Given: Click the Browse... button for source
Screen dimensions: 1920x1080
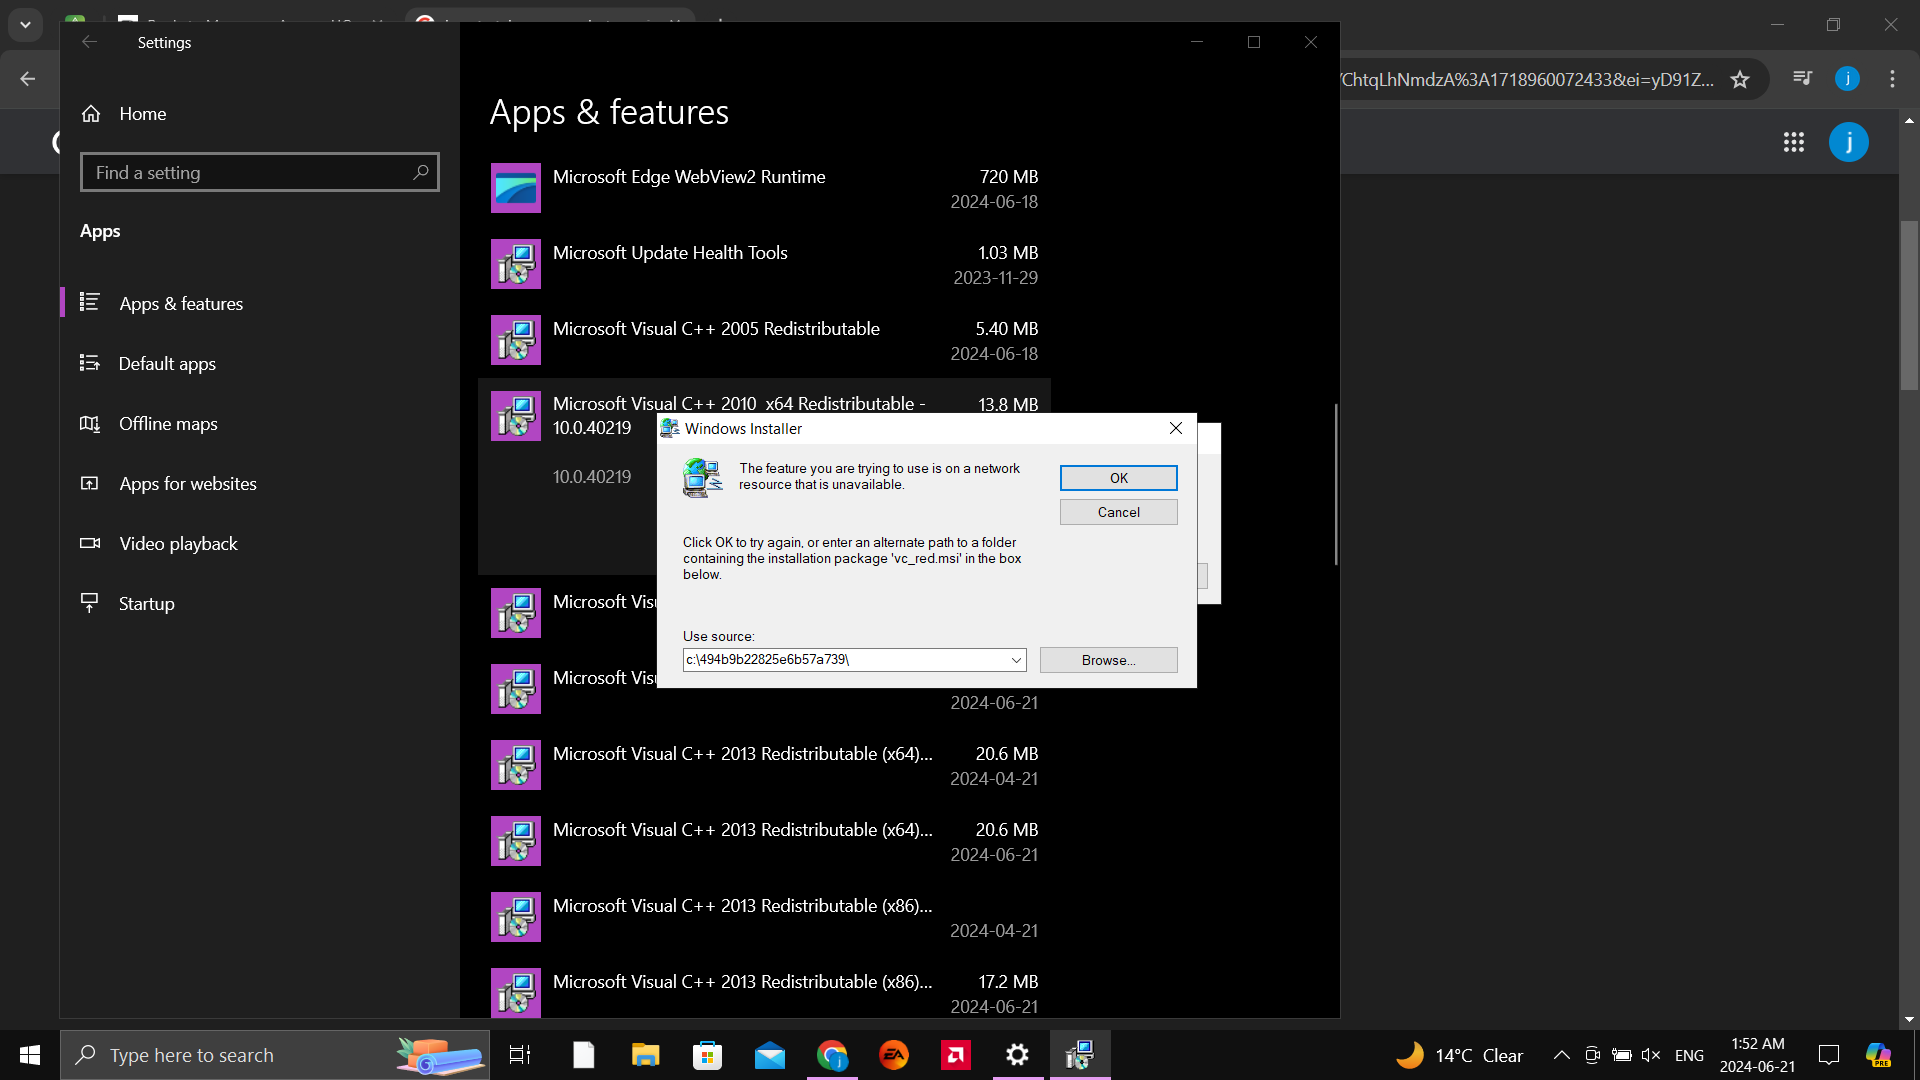Looking at the screenshot, I should pos(1108,660).
